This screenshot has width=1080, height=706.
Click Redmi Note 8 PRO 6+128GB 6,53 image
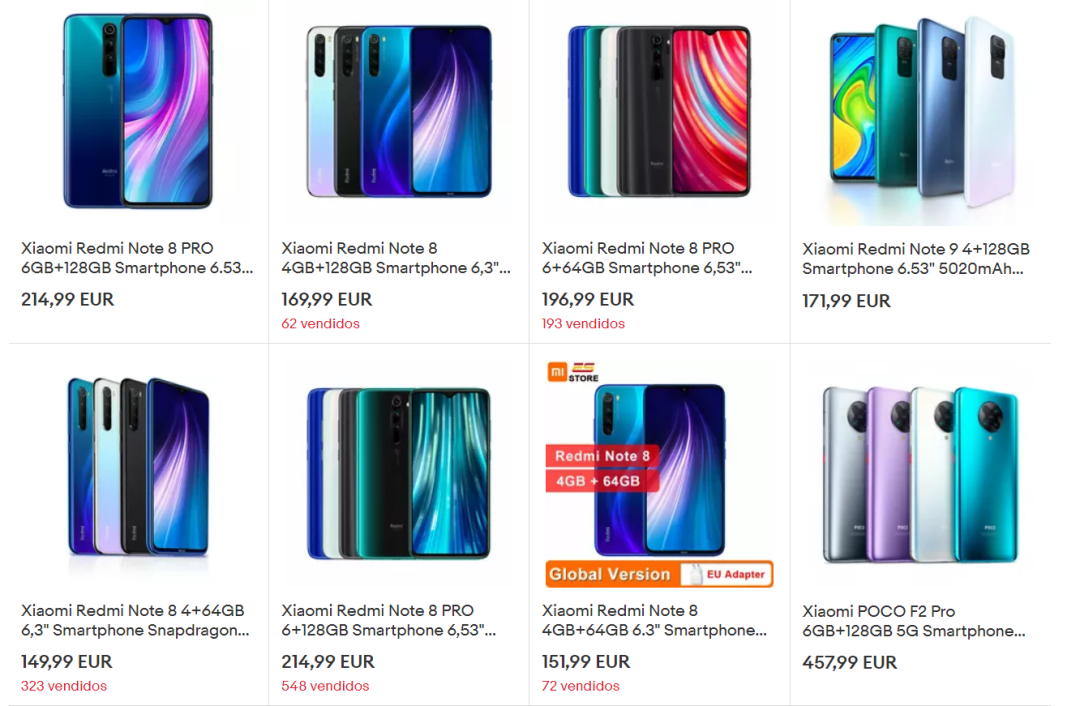pyautogui.click(x=398, y=472)
